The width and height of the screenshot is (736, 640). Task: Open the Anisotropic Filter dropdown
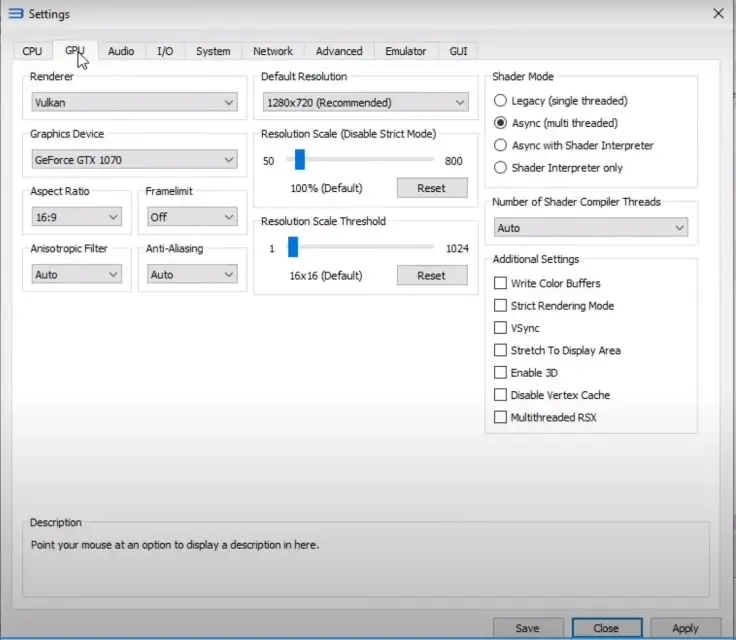coord(77,274)
